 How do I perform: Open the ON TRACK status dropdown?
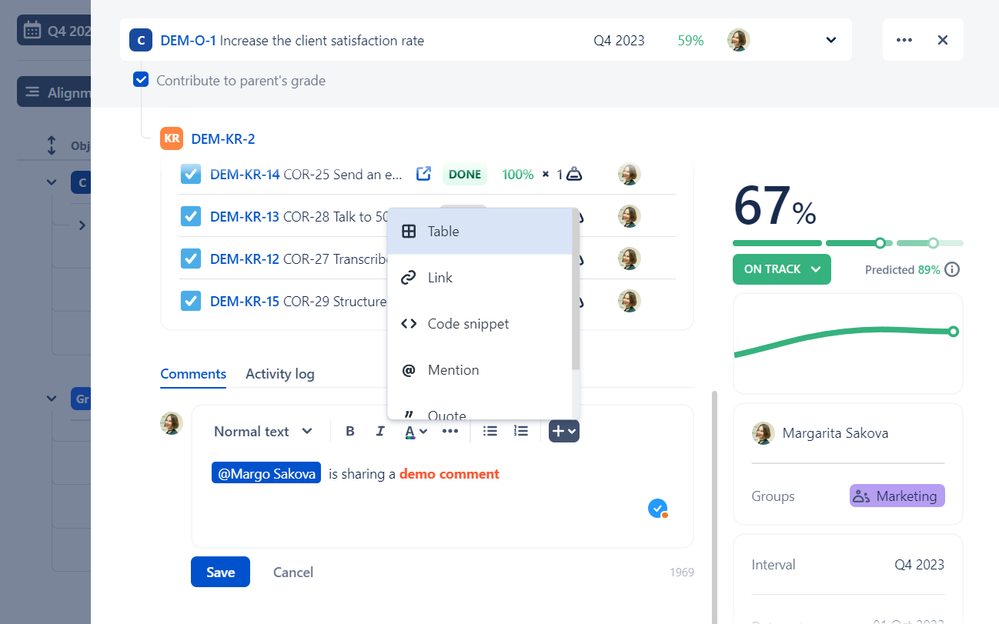click(x=782, y=269)
